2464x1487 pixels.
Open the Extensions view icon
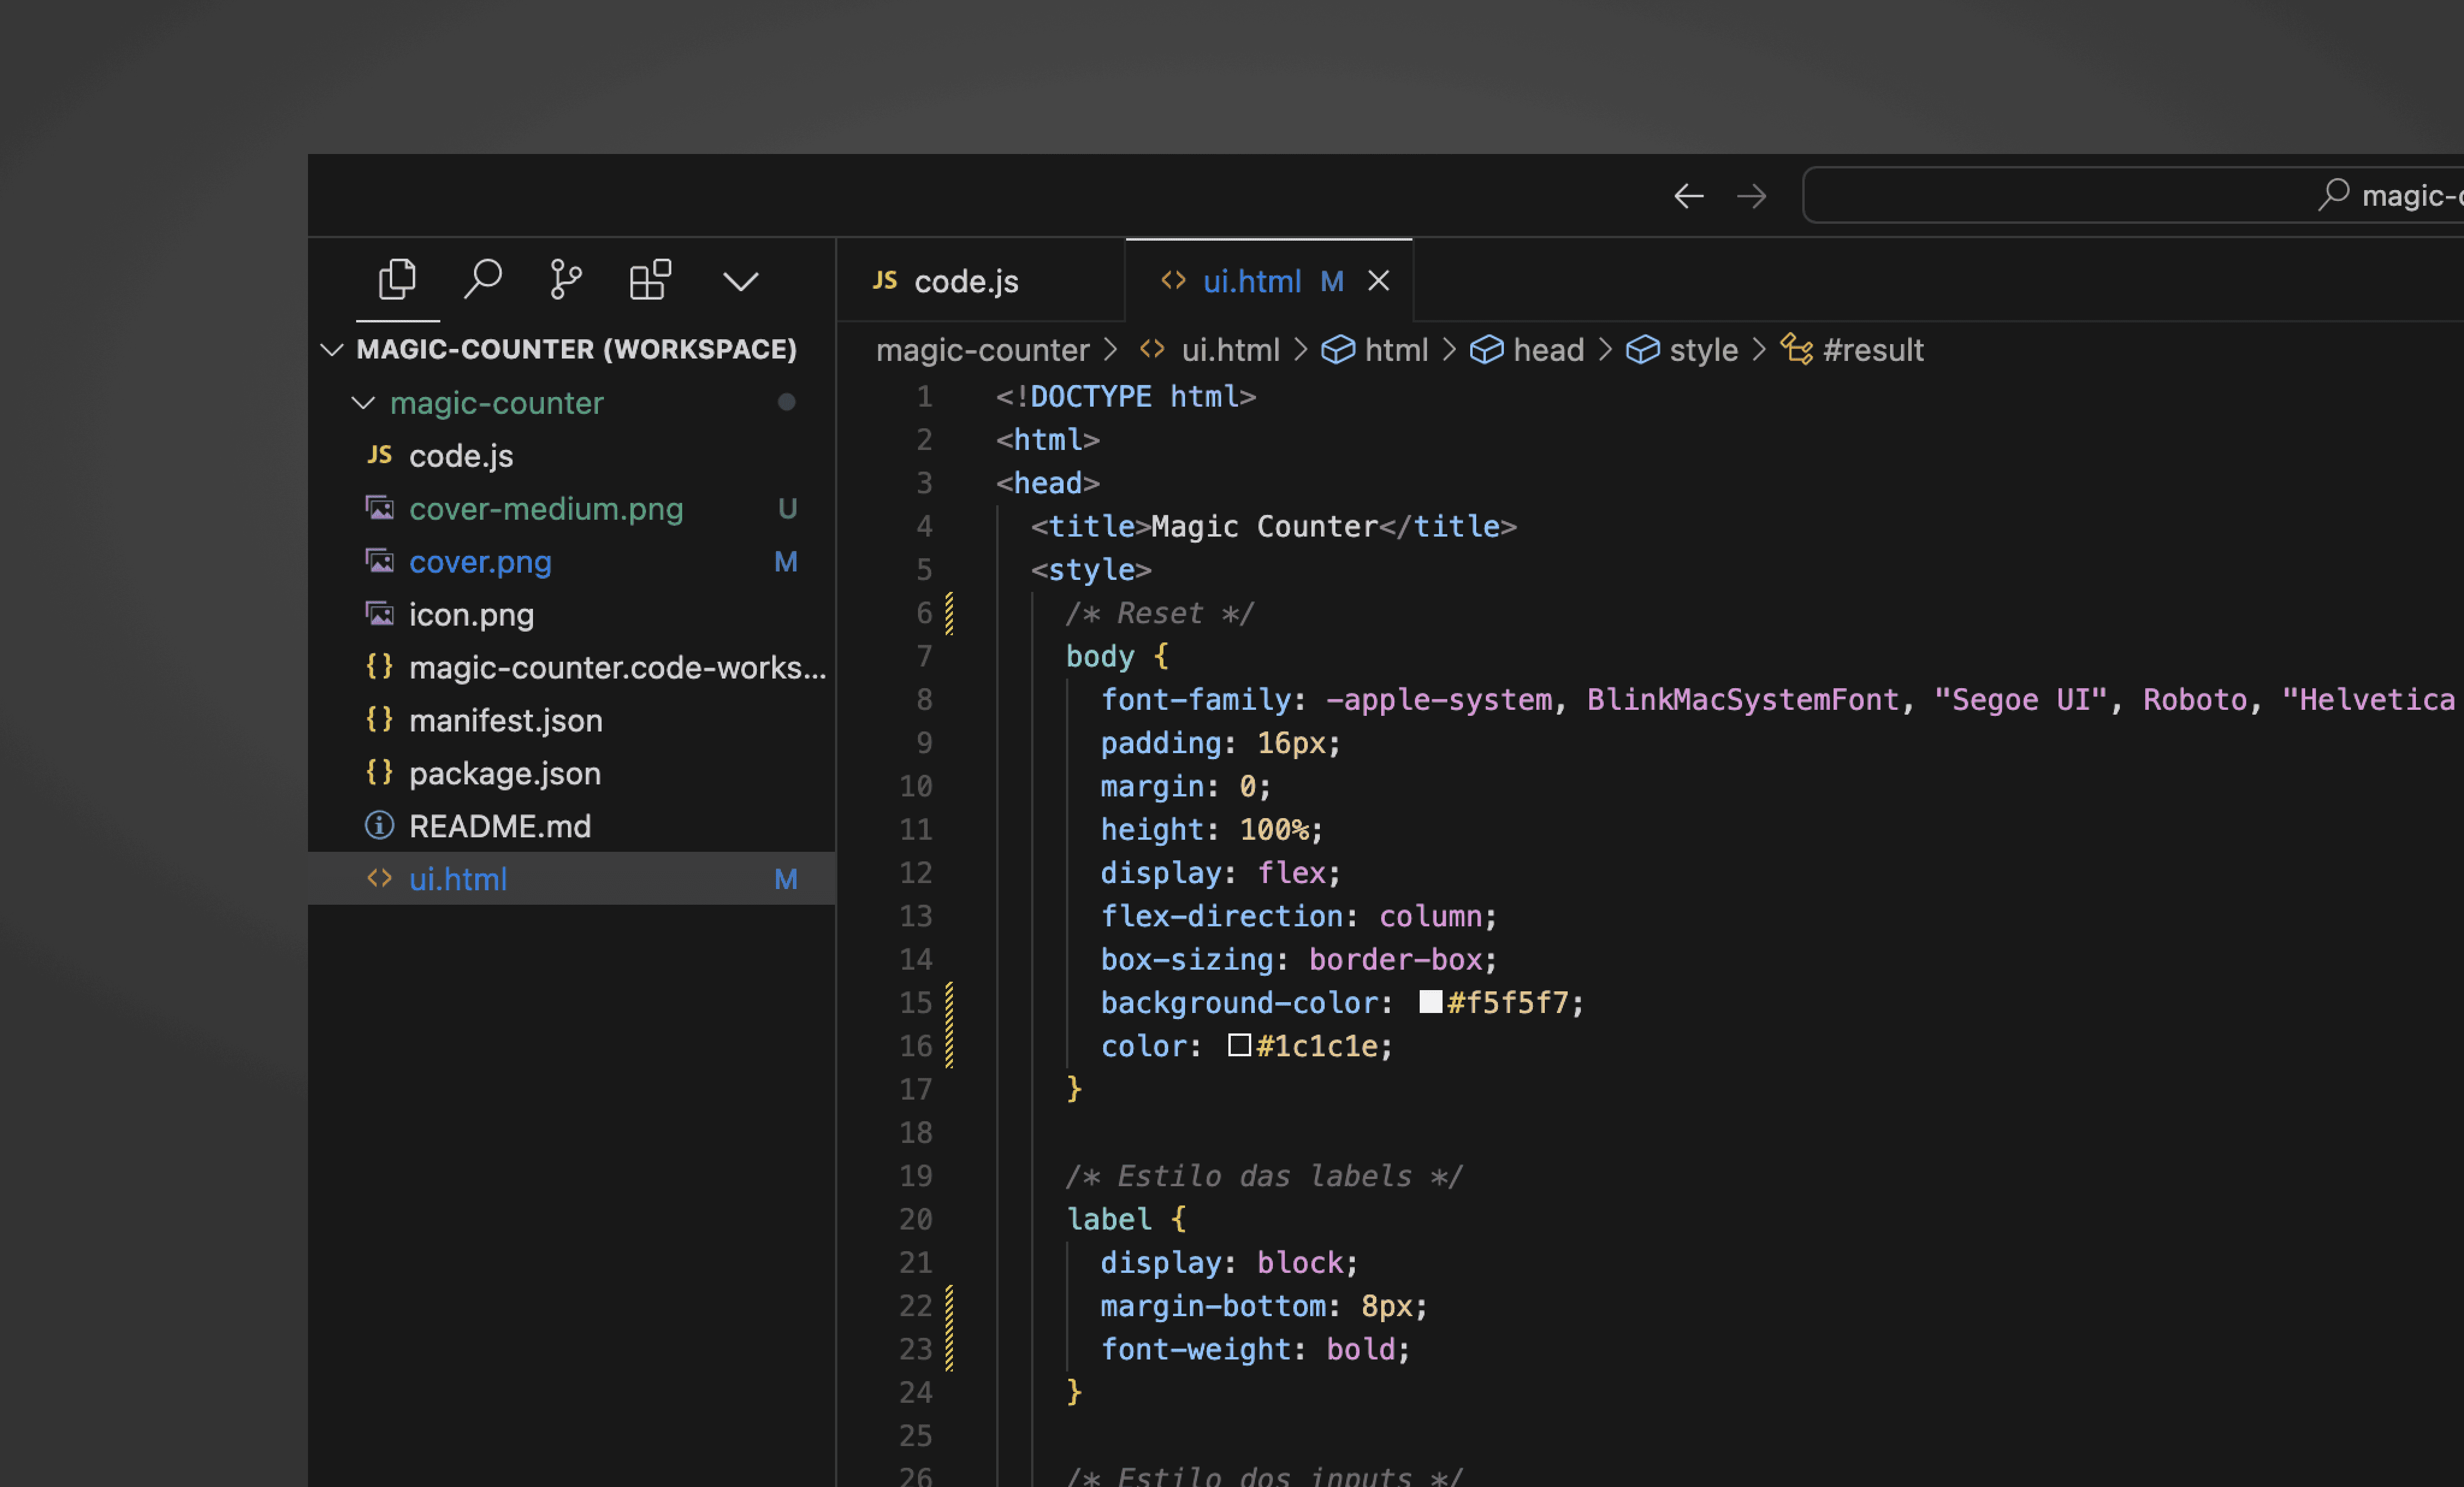[650, 280]
